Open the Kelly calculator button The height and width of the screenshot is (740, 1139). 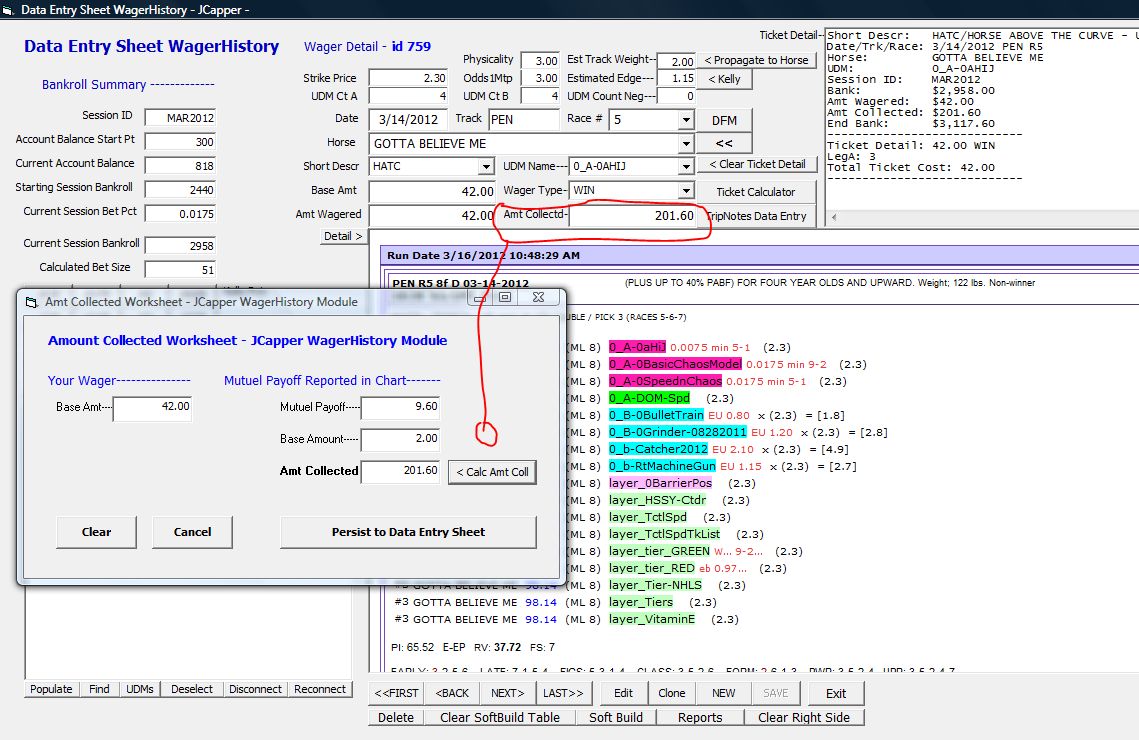pos(724,79)
